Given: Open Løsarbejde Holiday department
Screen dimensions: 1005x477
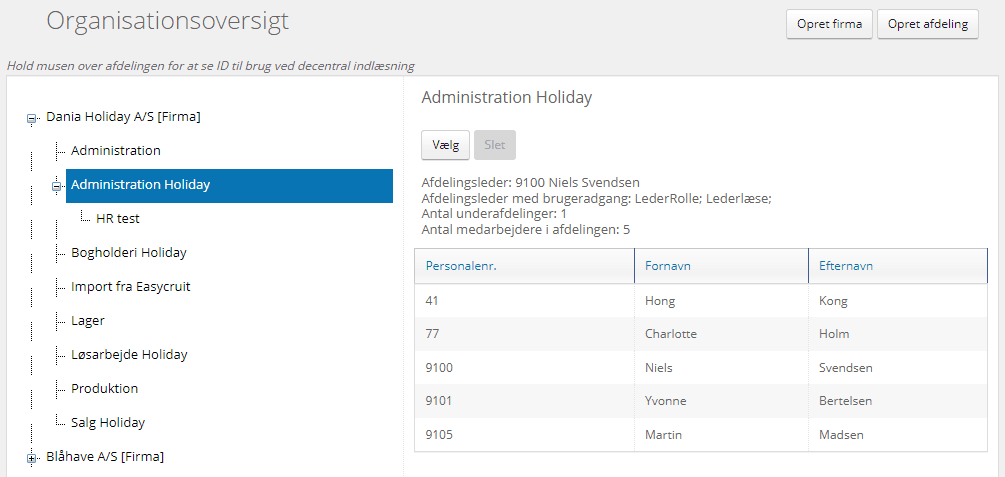Looking at the screenshot, I should [128, 355].
